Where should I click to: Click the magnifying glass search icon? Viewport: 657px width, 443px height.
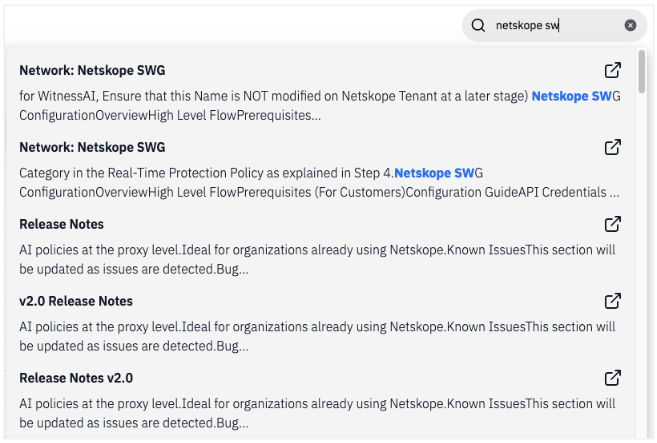pyautogui.click(x=478, y=25)
